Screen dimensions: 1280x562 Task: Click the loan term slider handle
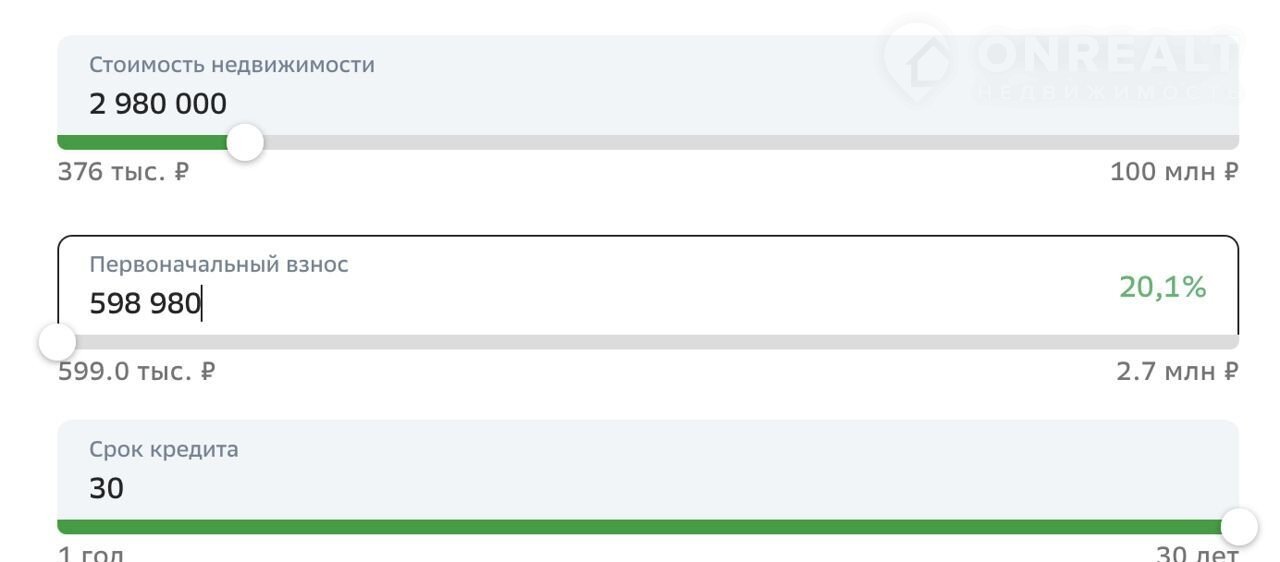pos(1239,526)
